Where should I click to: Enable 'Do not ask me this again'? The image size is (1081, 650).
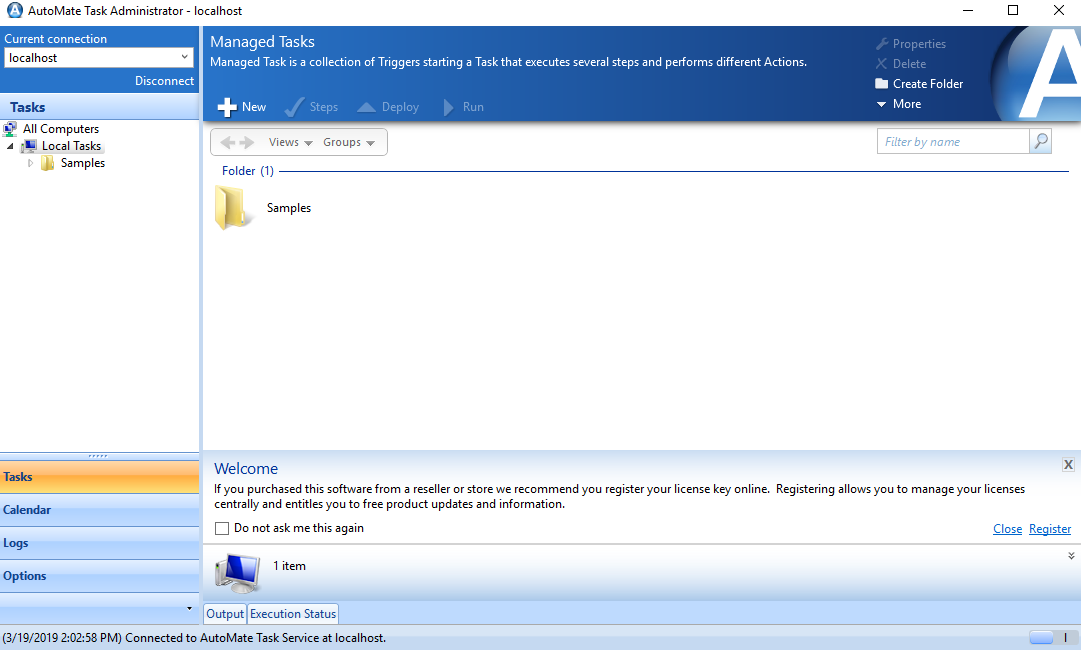pyautogui.click(x=221, y=528)
